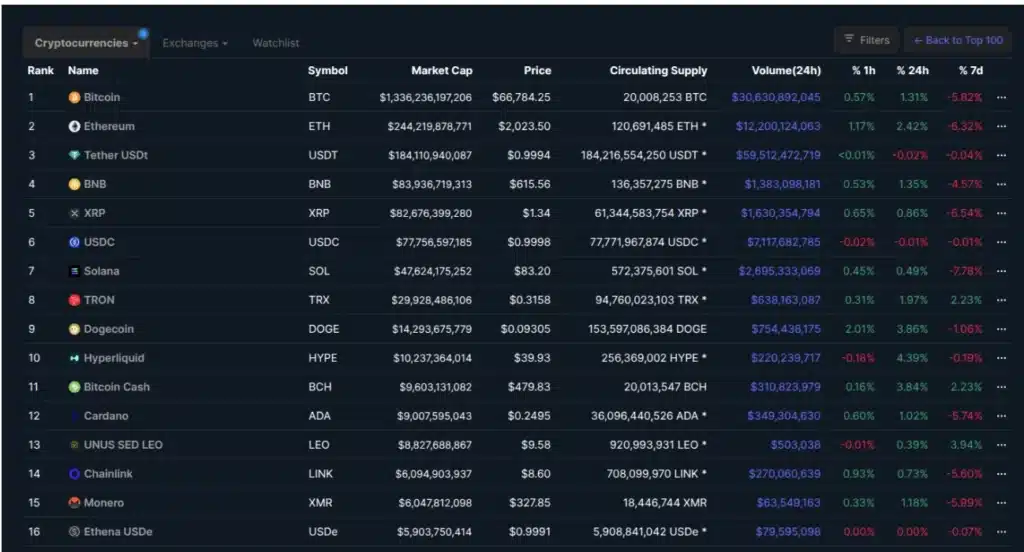Open three-dot menu for Ethena USDe row

point(1001,532)
